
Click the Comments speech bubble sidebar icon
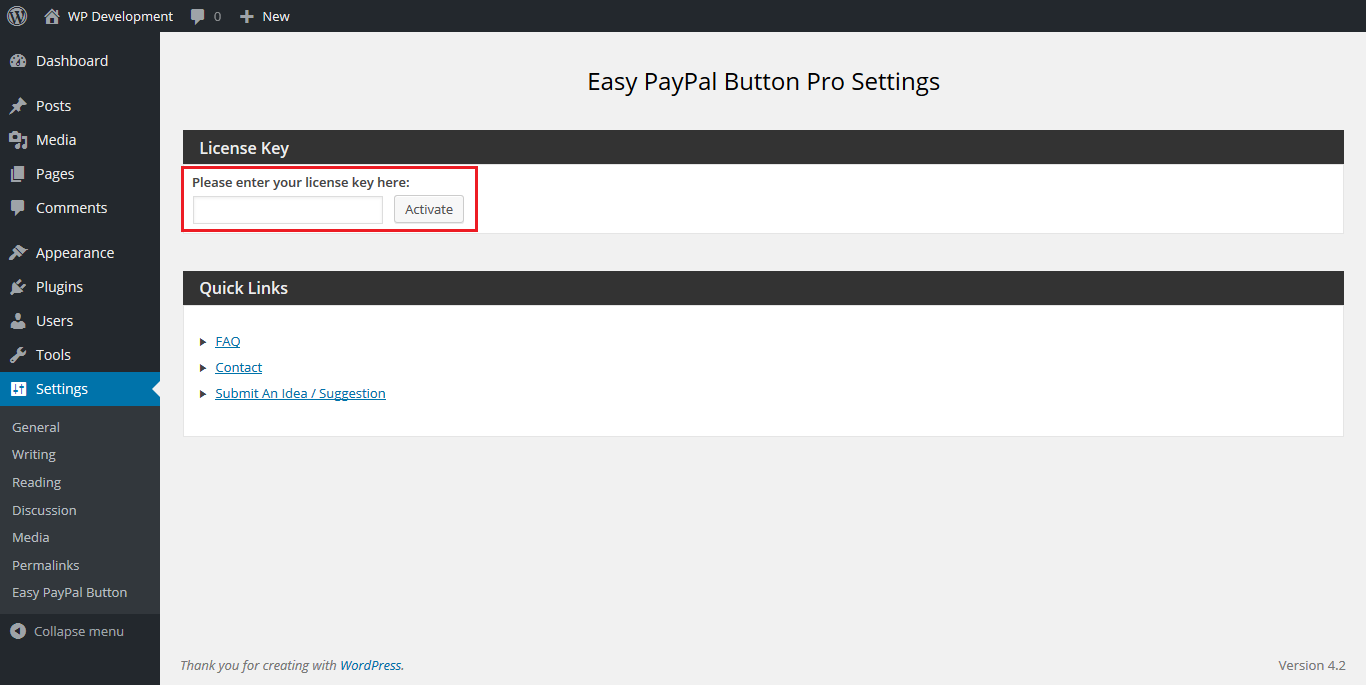coord(18,208)
